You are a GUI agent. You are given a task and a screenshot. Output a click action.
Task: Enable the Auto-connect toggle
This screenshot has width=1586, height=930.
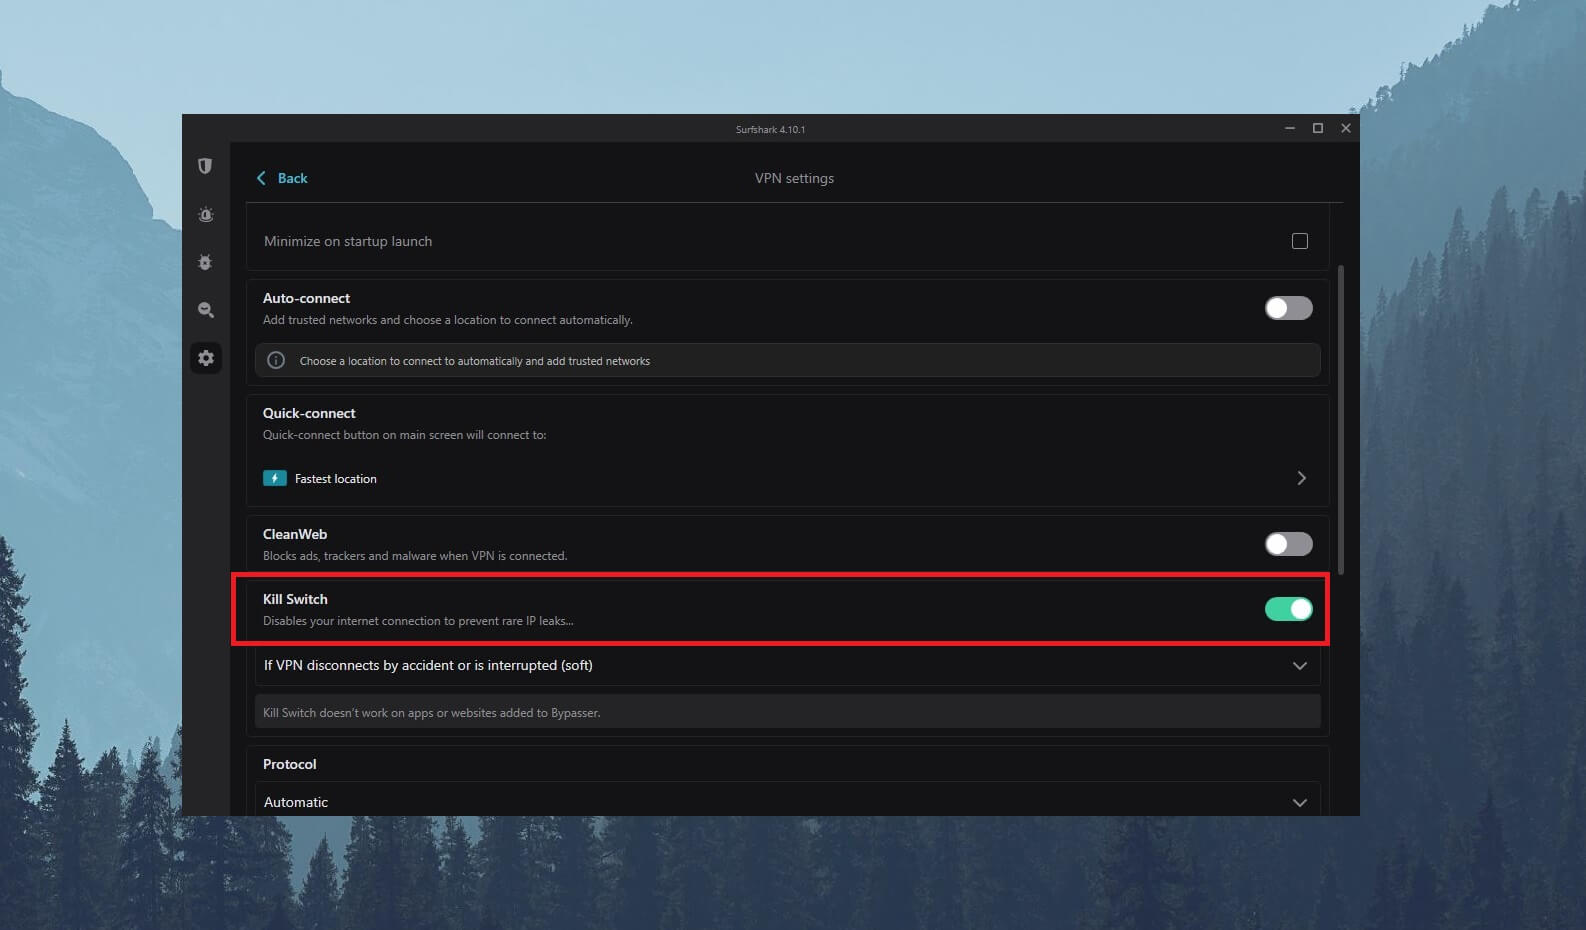coord(1289,308)
